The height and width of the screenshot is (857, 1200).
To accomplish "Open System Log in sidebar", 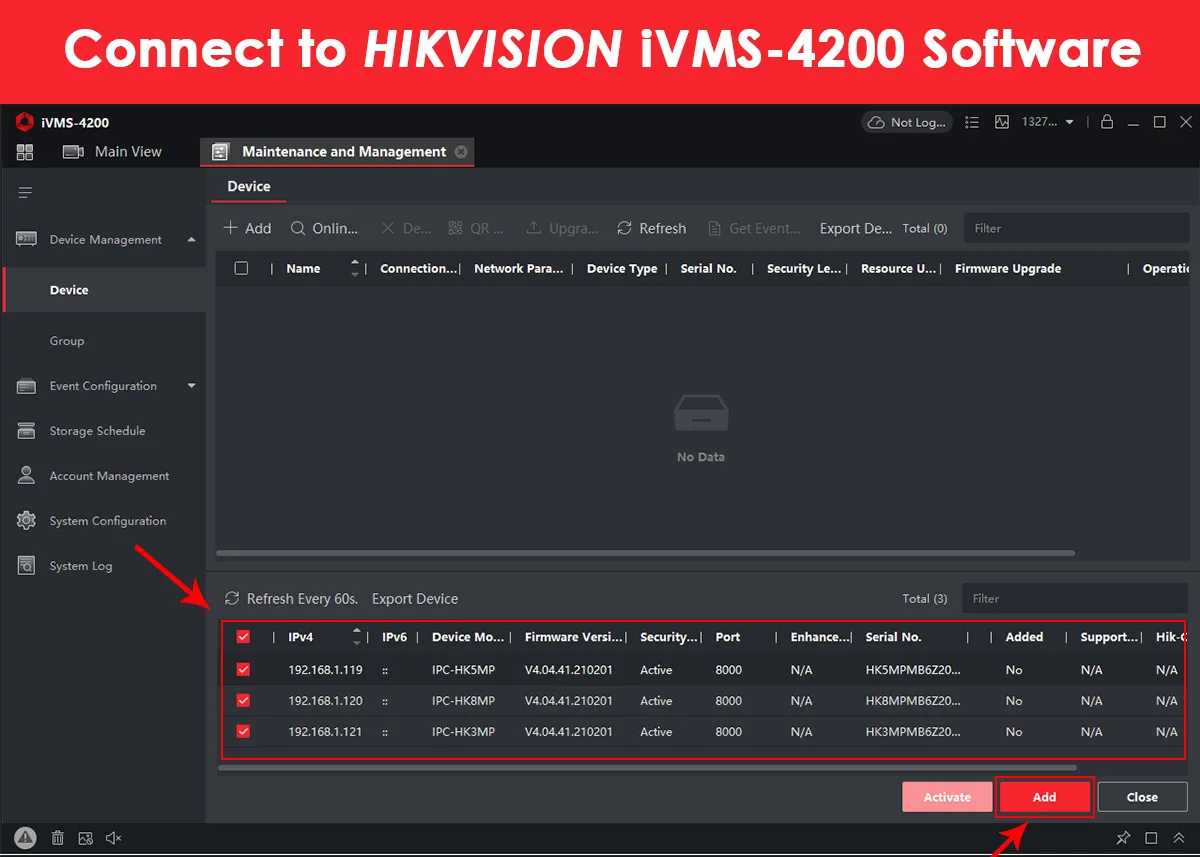I will pos(81,566).
